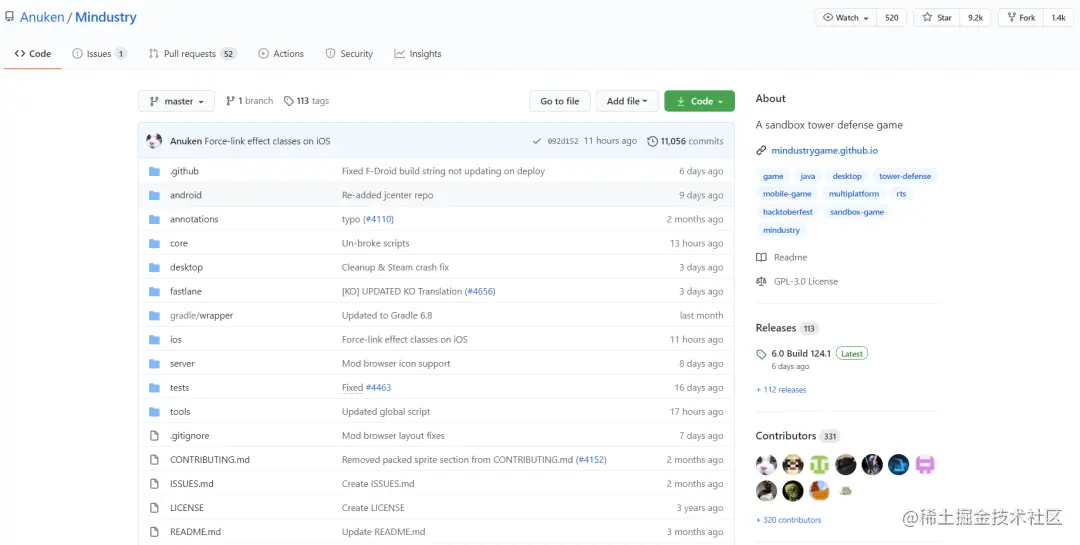
Task: Open the #4463 link in tests row
Action: [x=378, y=388]
